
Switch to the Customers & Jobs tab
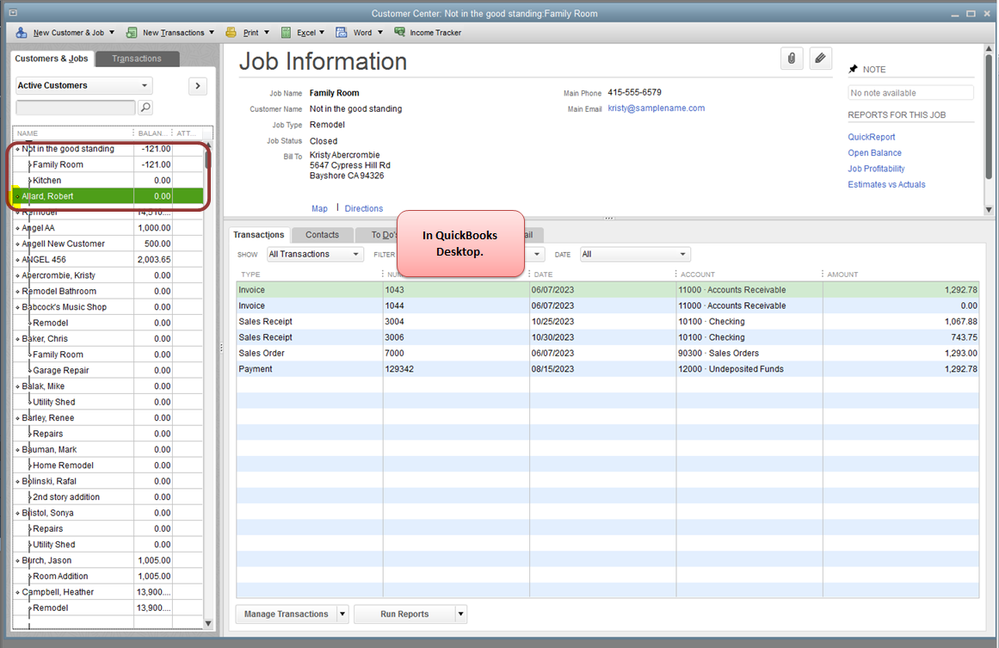tap(52, 59)
